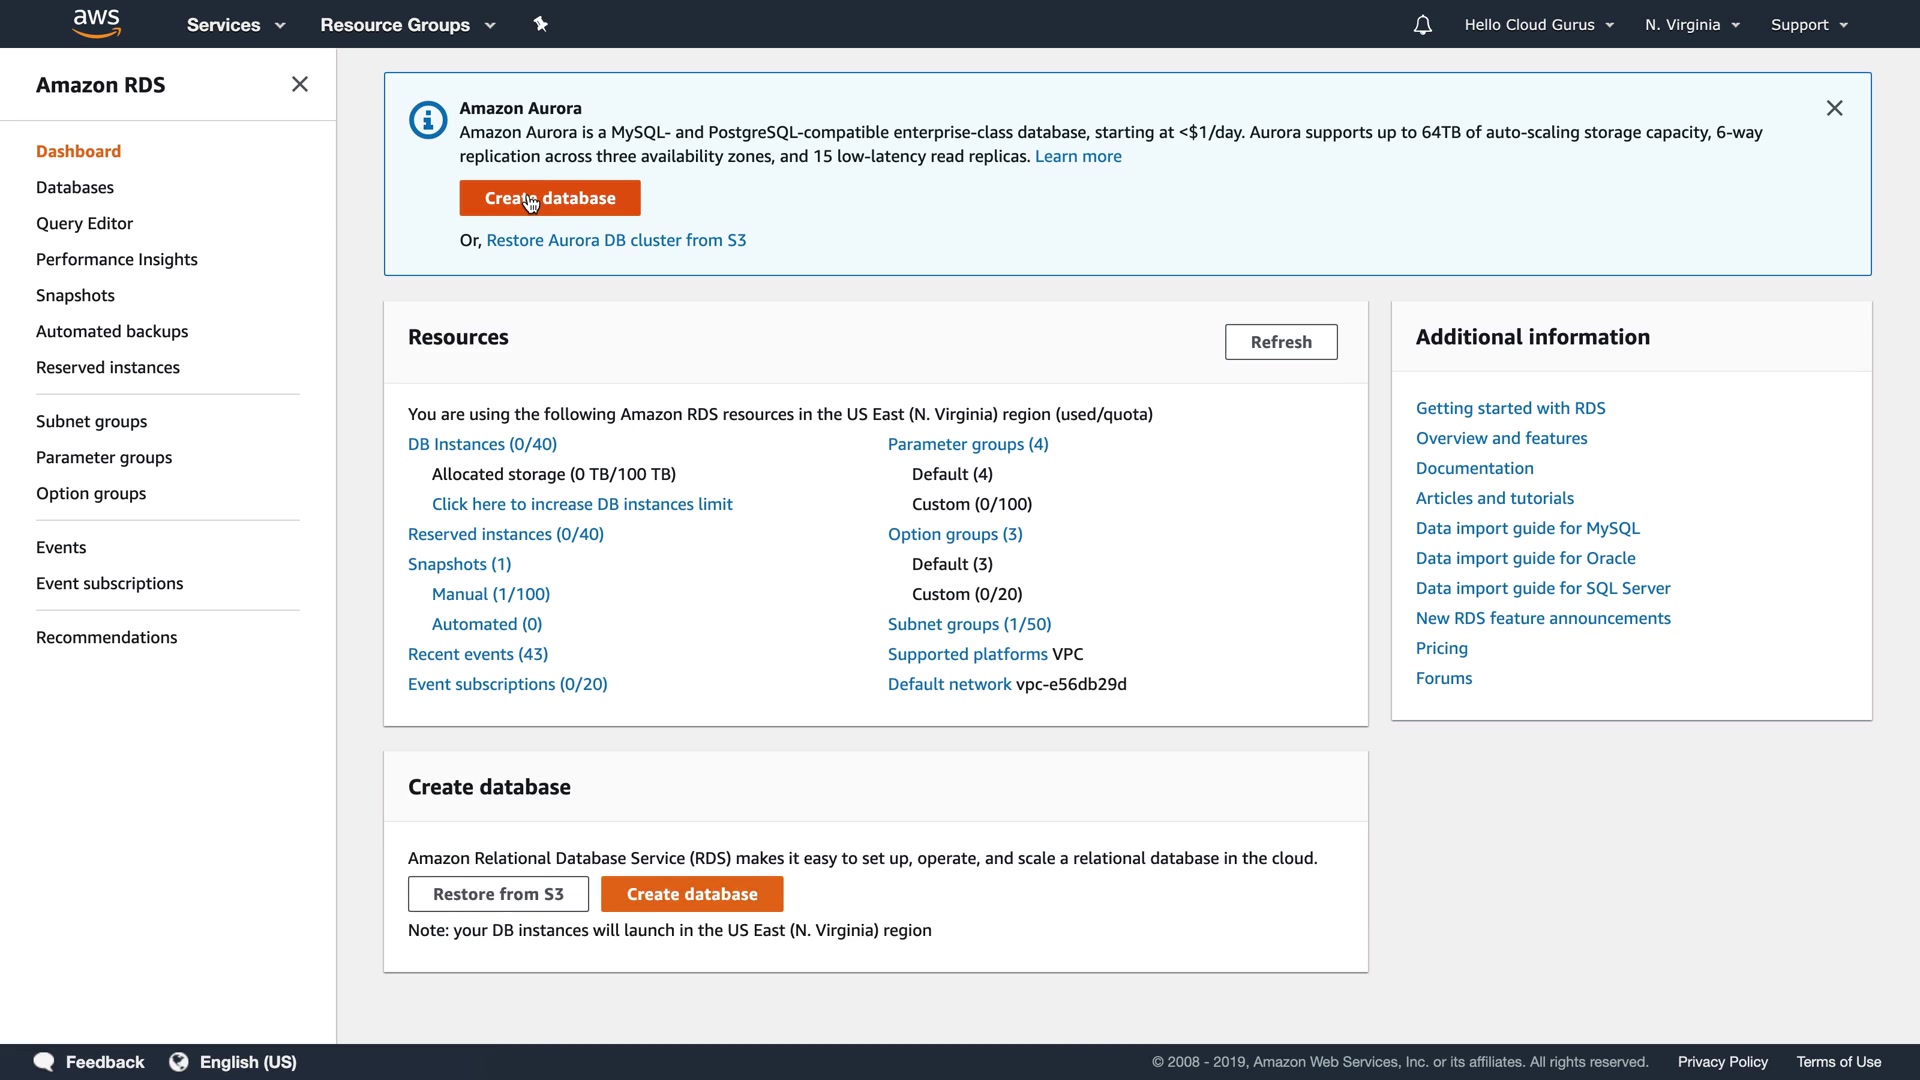Select Parameter groups in the sidebar

coord(104,457)
